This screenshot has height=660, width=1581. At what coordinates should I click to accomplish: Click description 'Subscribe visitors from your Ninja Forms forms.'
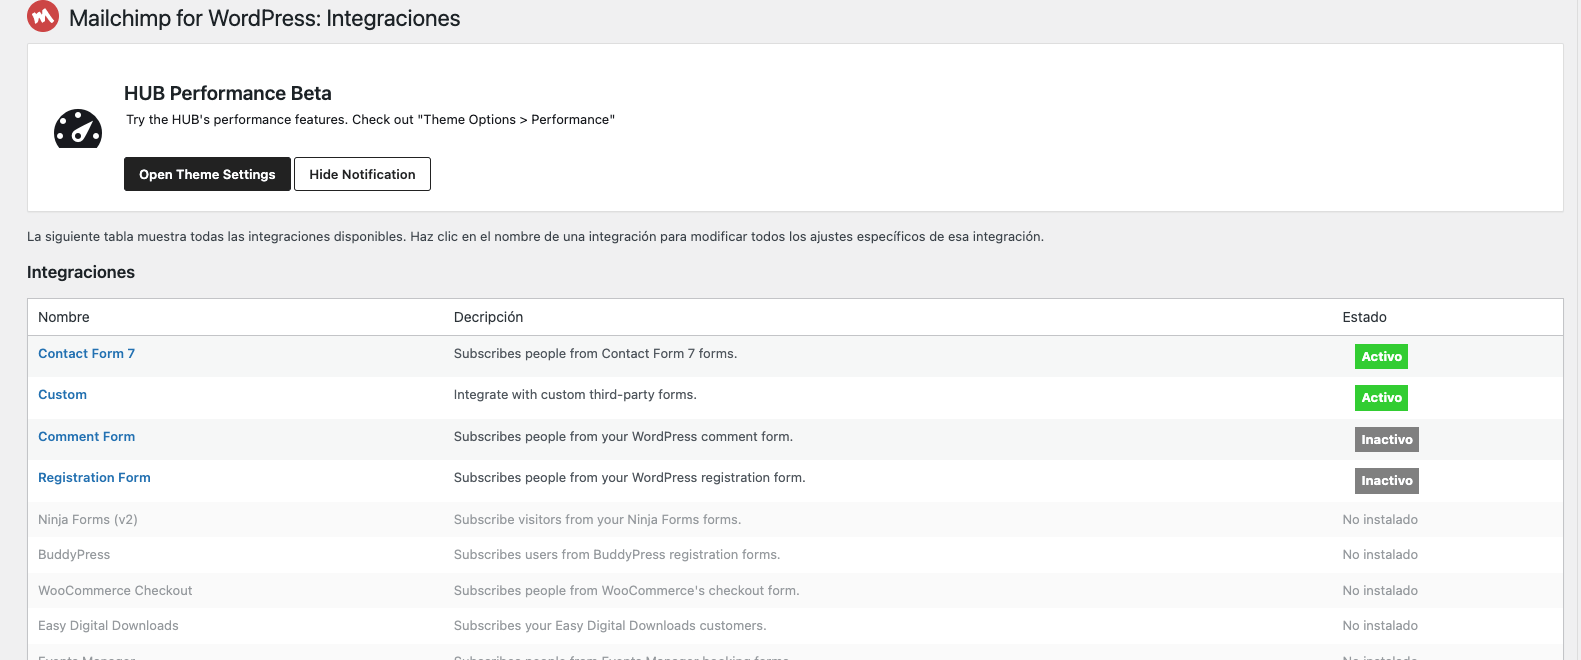(x=597, y=520)
